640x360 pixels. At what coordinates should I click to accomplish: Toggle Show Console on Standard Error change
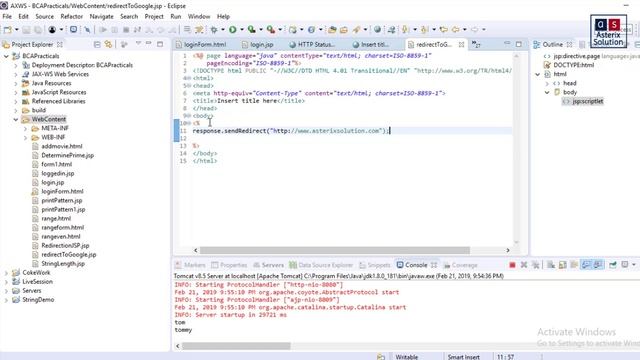pos(598,265)
